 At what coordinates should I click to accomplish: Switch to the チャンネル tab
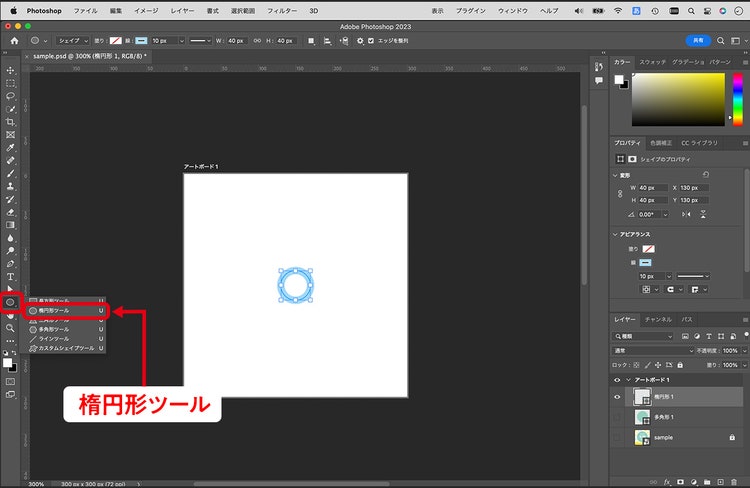[658, 319]
